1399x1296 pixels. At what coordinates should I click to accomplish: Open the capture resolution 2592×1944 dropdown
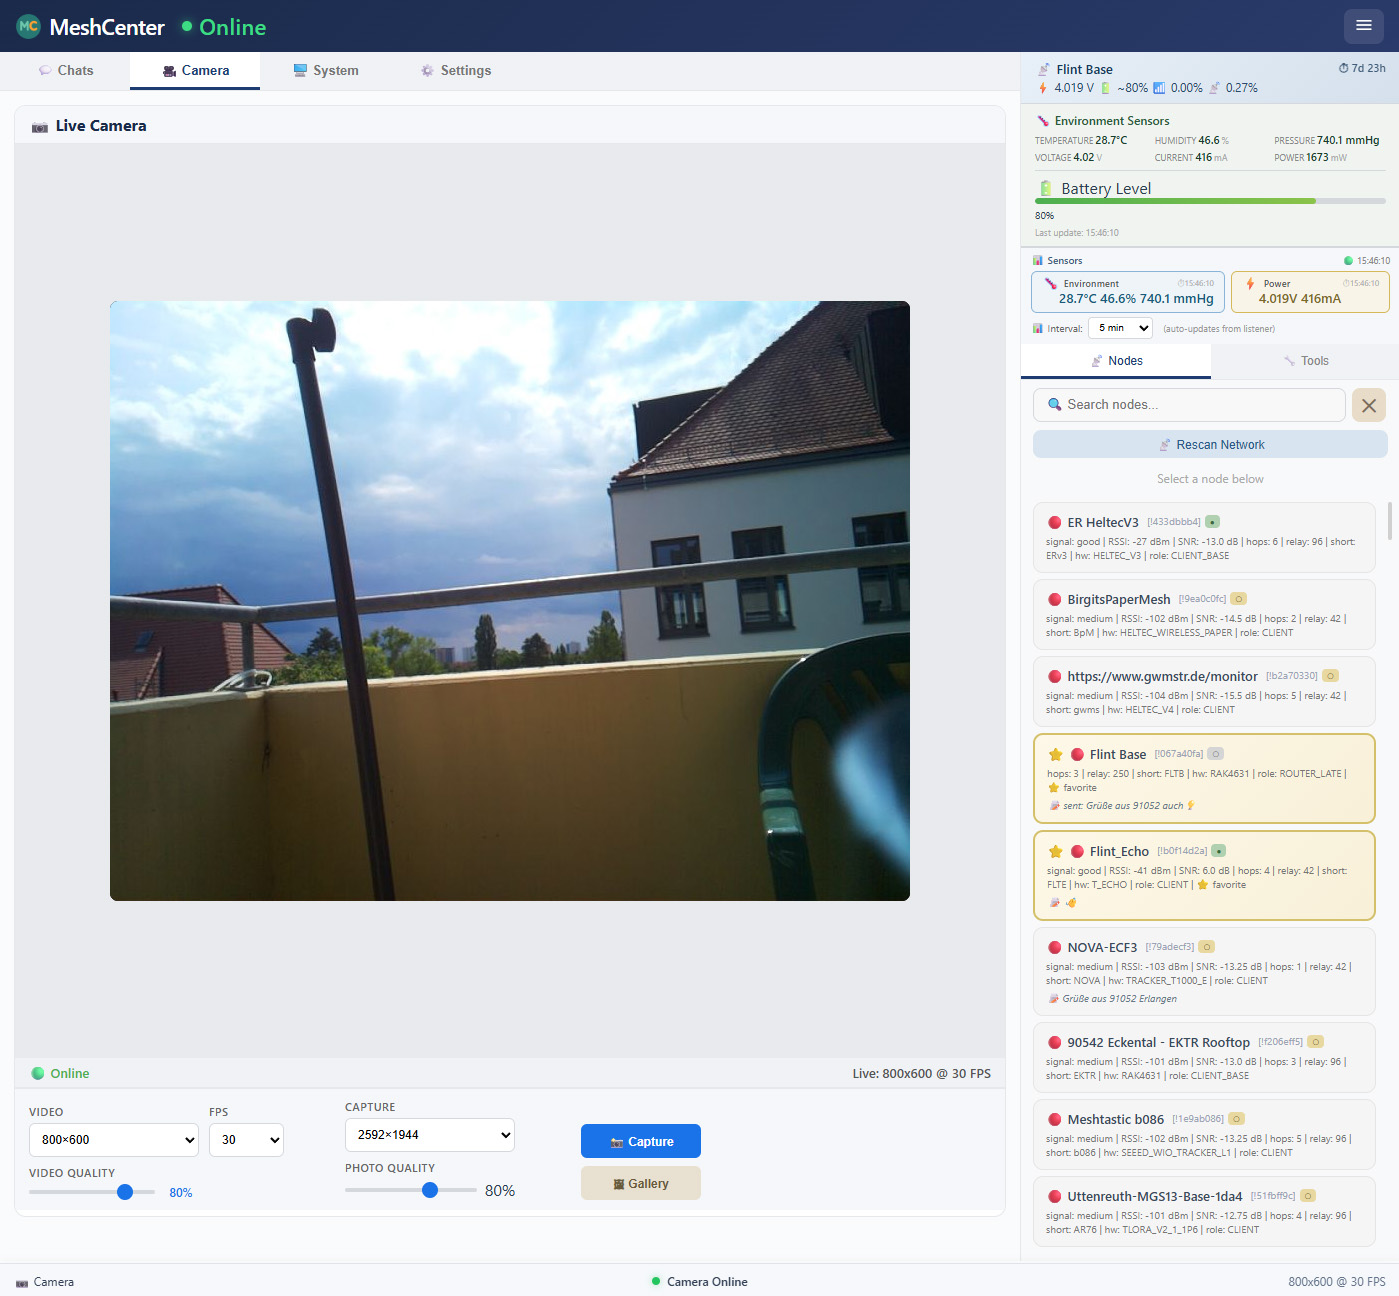(x=430, y=1135)
